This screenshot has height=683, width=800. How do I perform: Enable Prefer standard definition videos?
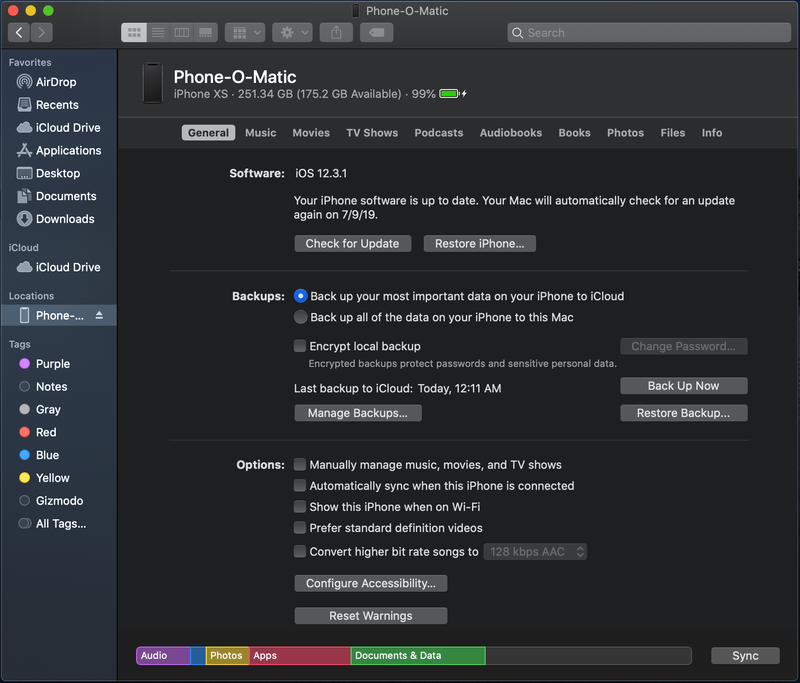pyautogui.click(x=300, y=527)
